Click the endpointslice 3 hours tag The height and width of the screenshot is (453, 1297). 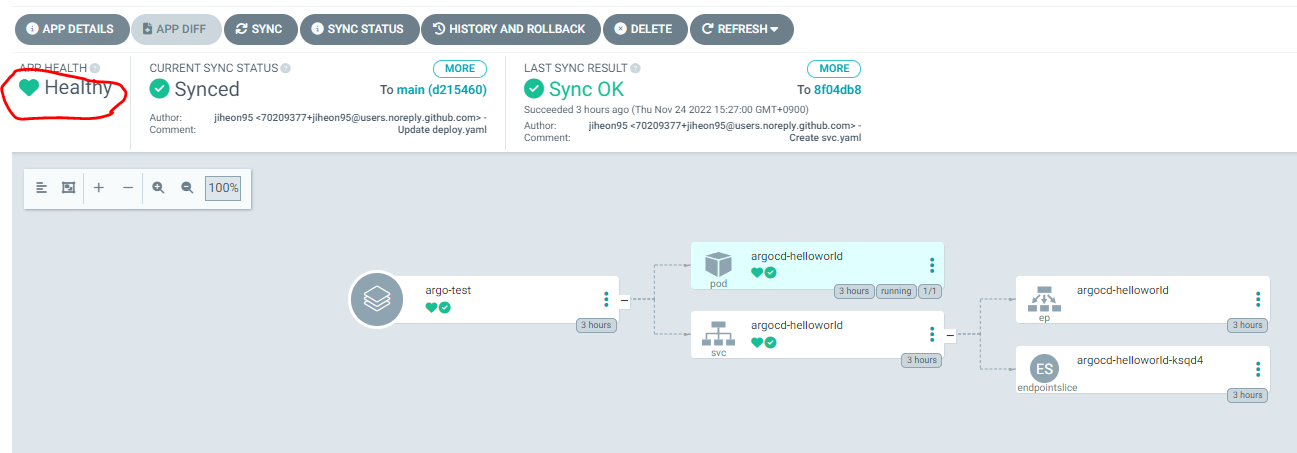click(x=1247, y=395)
